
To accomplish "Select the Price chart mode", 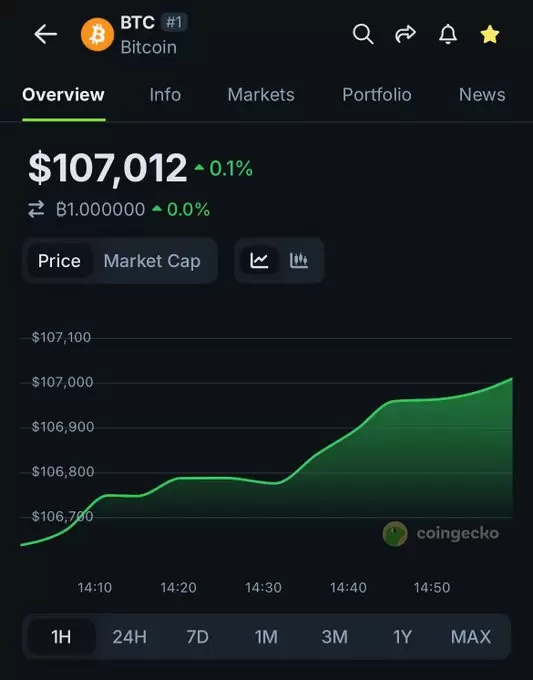I will coord(59,261).
